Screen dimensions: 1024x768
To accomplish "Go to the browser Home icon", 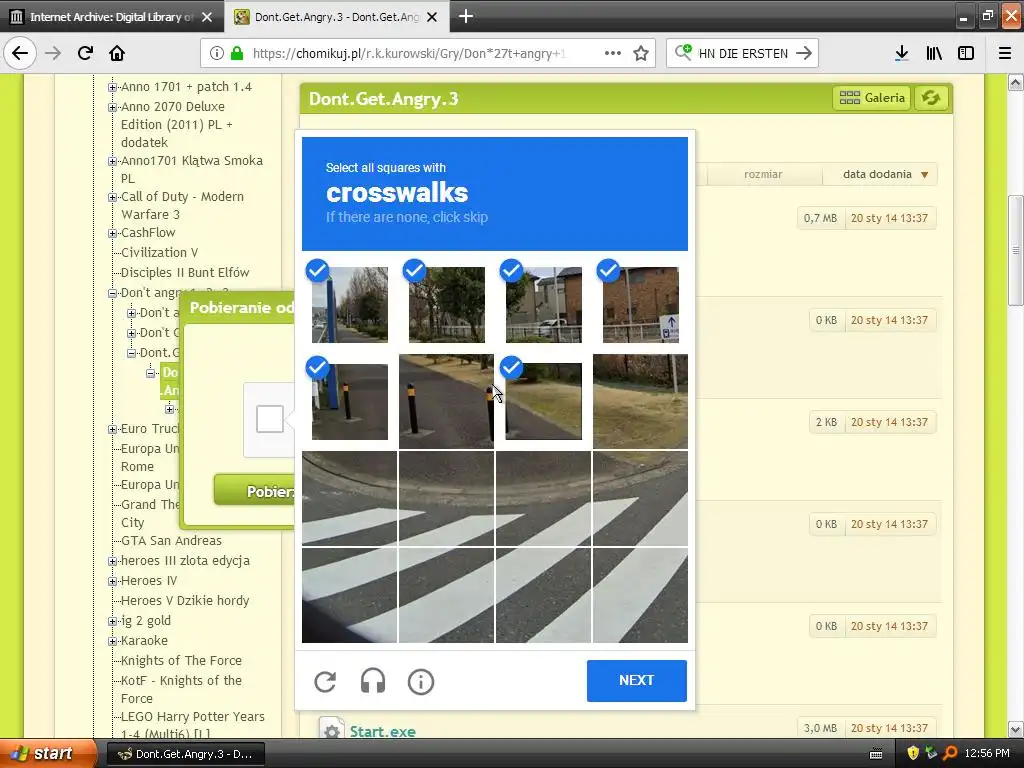I will [x=117, y=53].
